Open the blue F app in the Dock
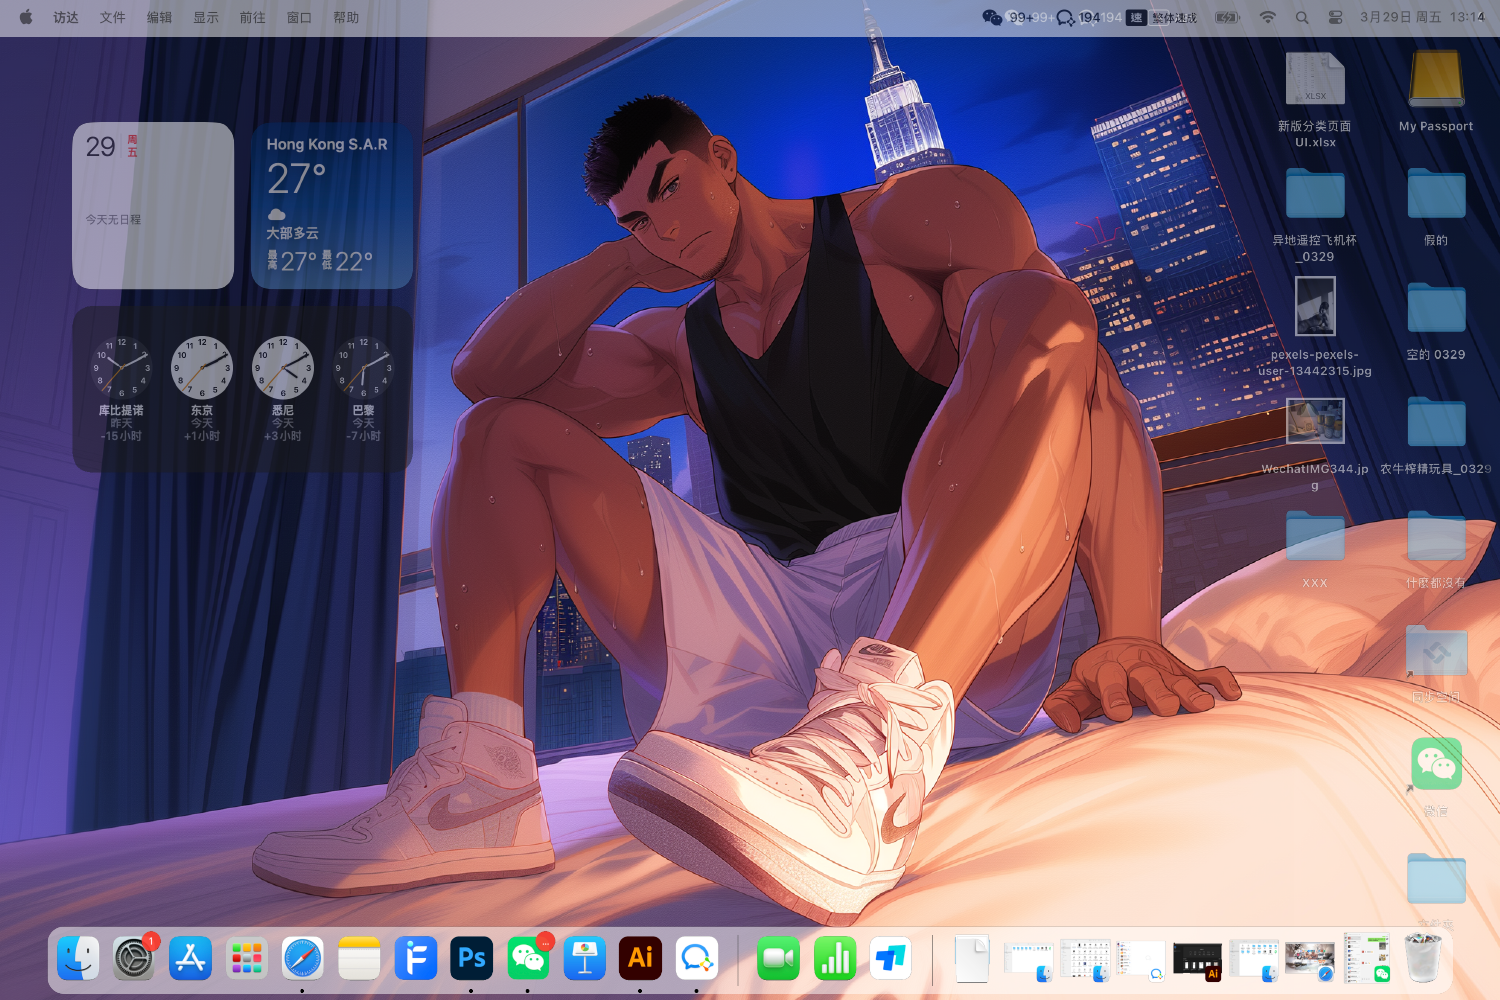This screenshot has width=1500, height=1000. (x=415, y=958)
